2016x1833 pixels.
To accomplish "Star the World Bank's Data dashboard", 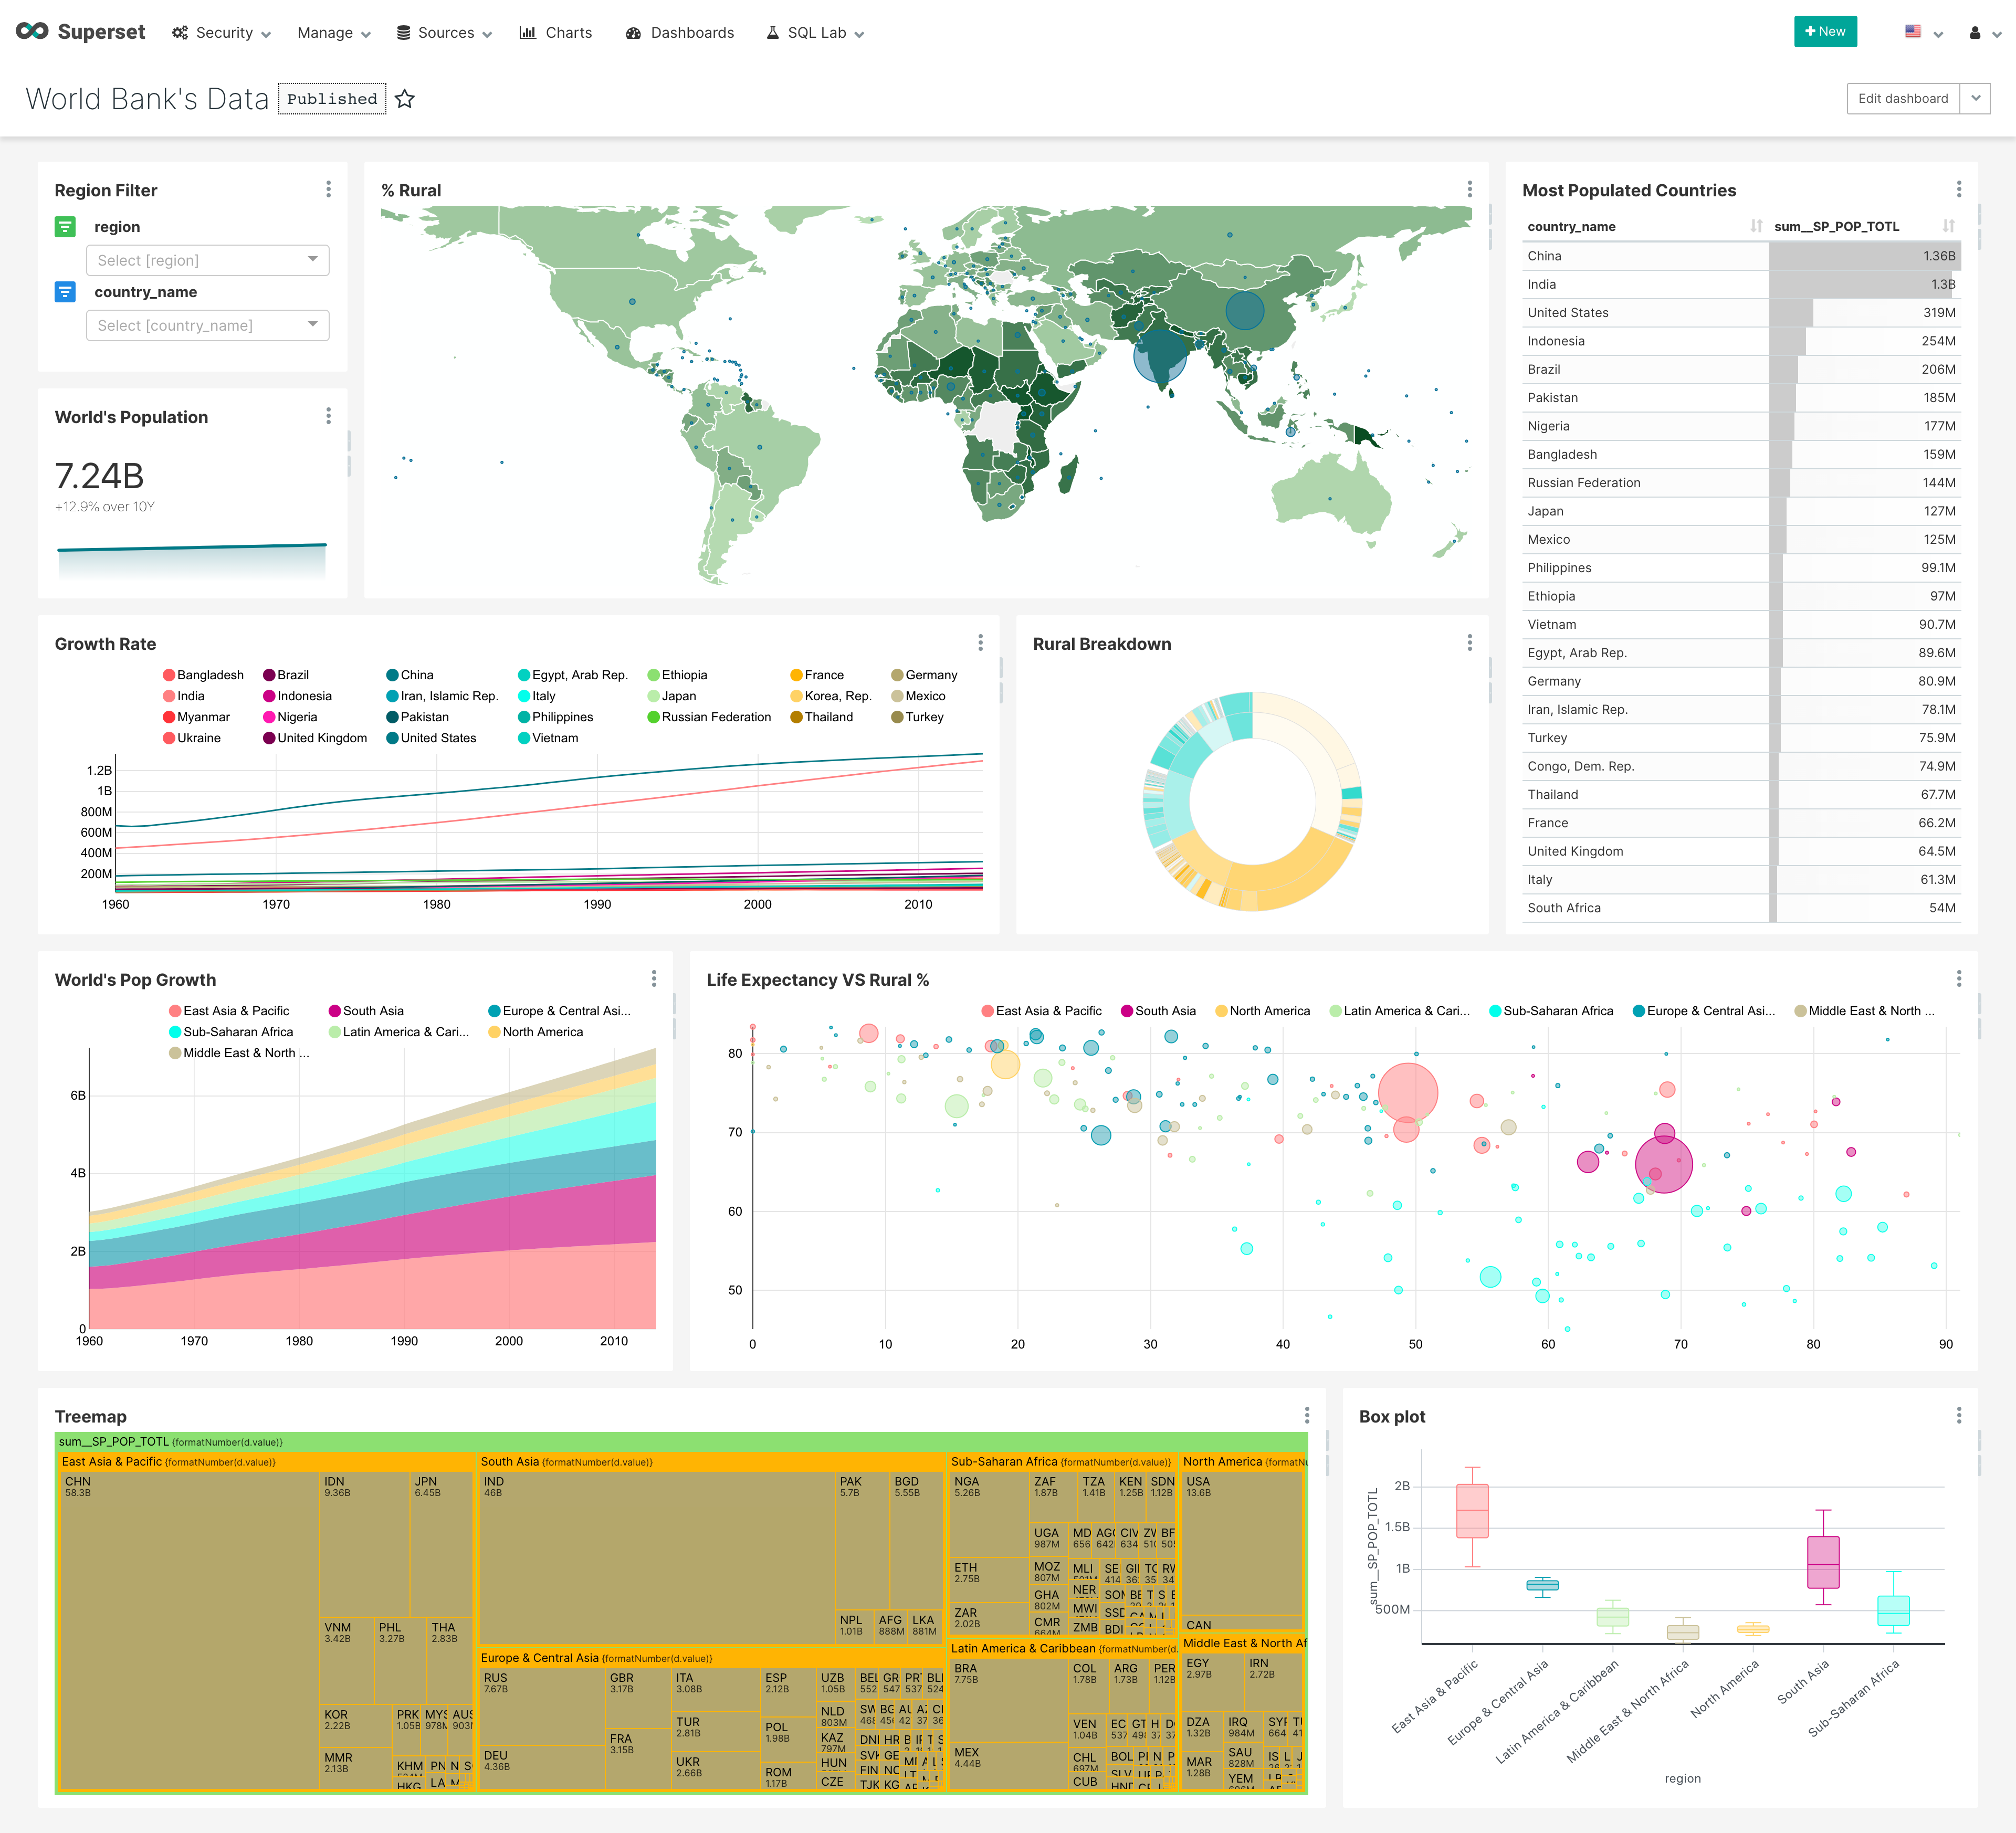I will [405, 99].
